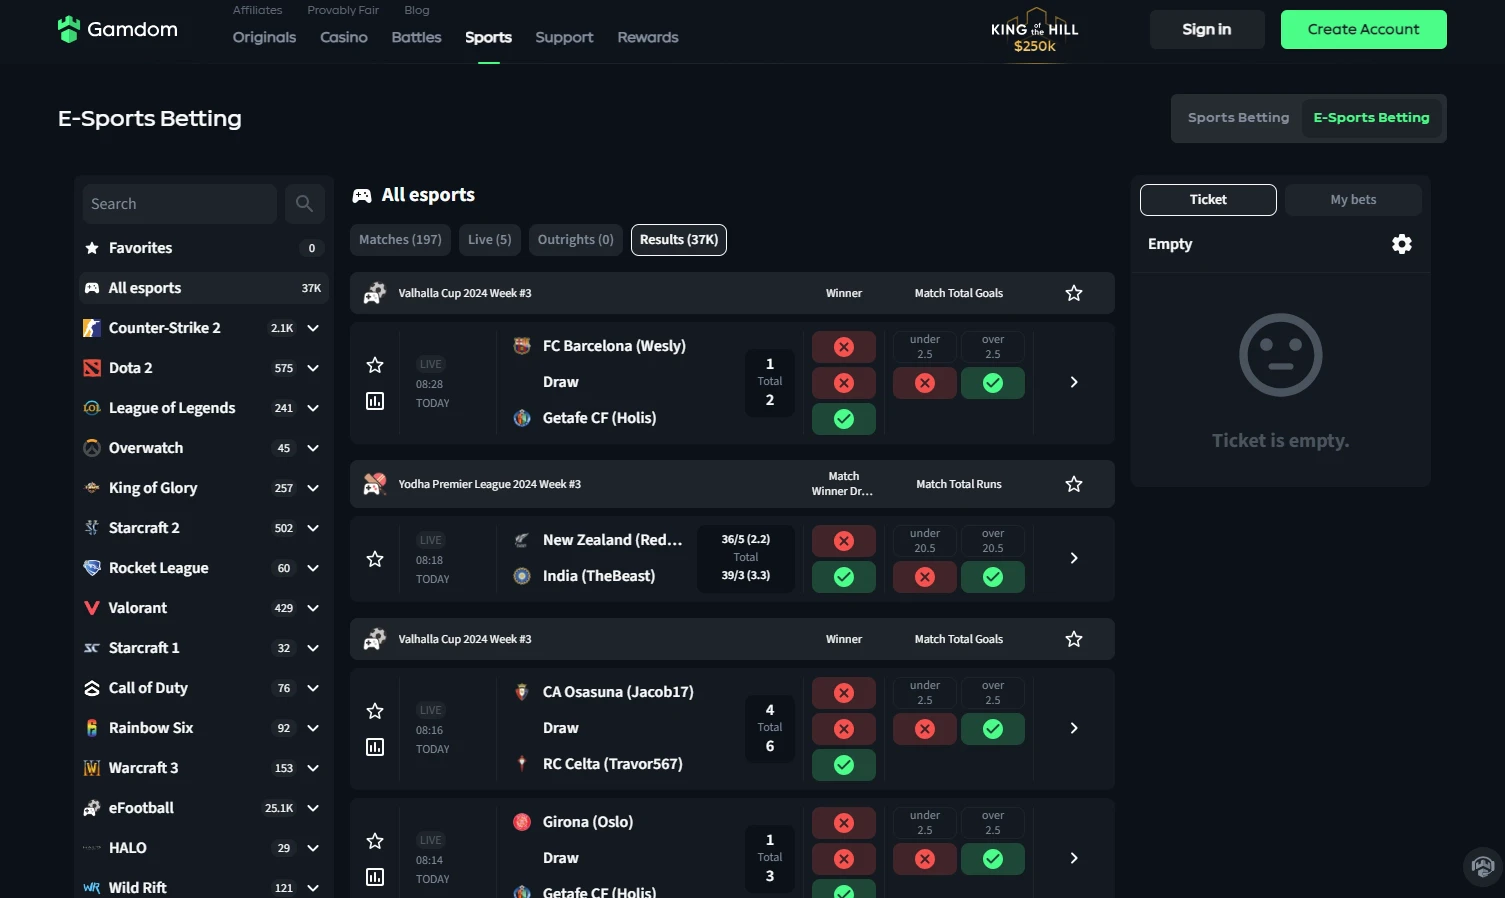Image resolution: width=1505 pixels, height=898 pixels.
Task: Click the Call of Duty icon
Action: point(92,688)
